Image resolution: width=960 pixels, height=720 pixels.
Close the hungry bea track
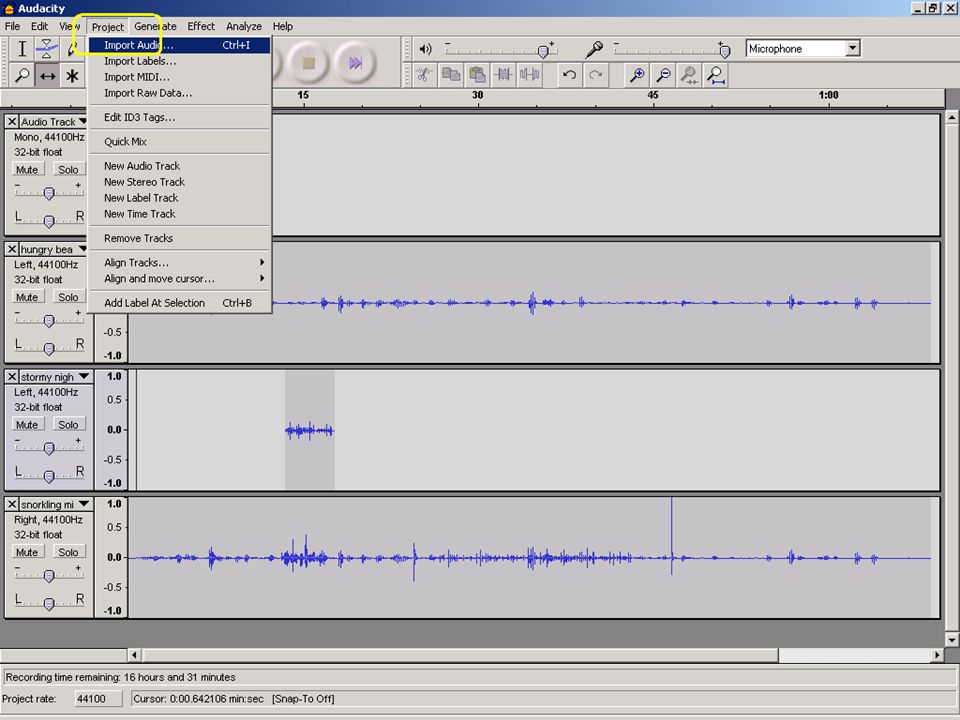(x=12, y=249)
